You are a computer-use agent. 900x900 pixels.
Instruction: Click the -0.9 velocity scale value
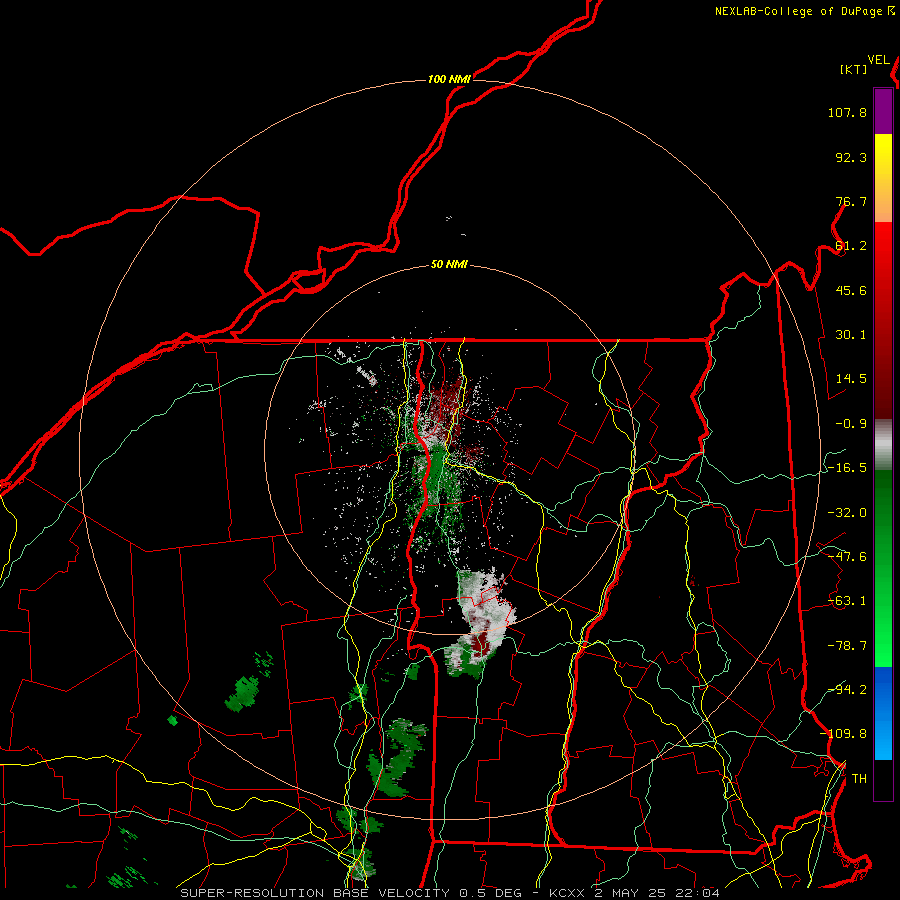[851, 424]
